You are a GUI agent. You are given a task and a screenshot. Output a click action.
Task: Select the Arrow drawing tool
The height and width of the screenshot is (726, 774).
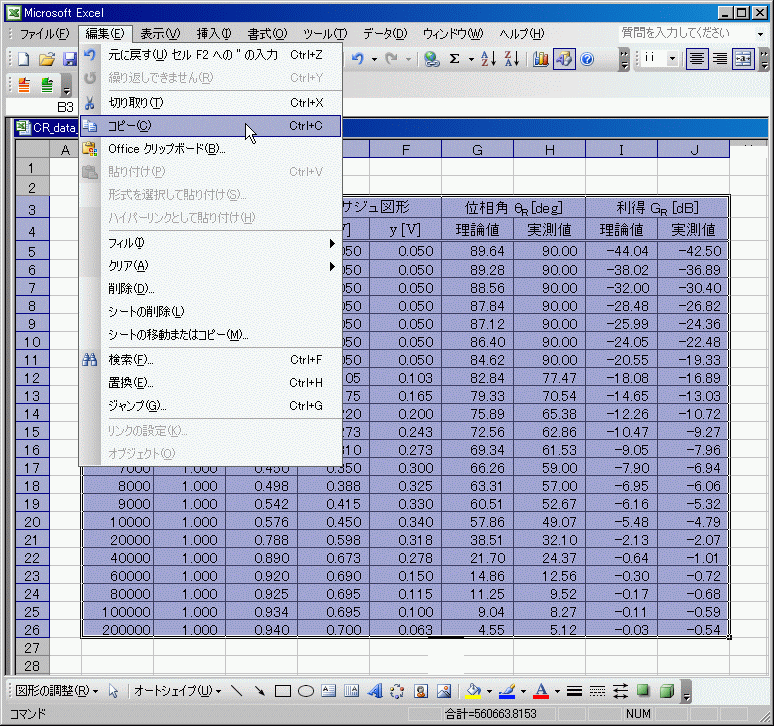tap(260, 691)
